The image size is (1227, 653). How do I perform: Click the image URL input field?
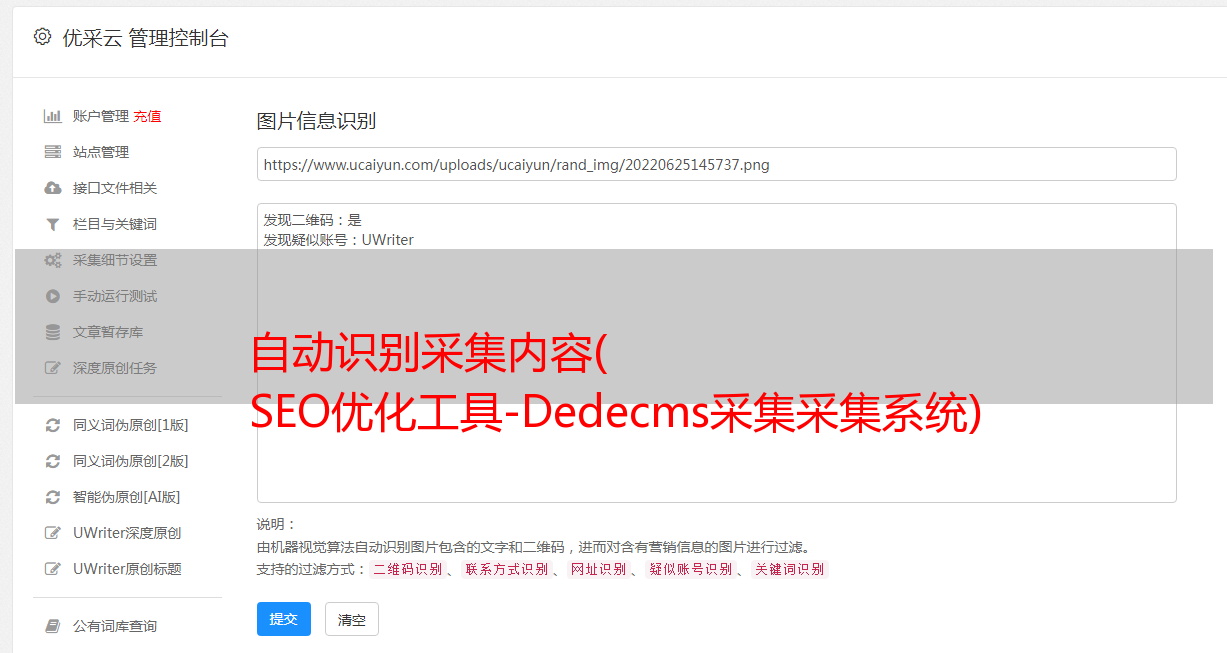[x=716, y=164]
